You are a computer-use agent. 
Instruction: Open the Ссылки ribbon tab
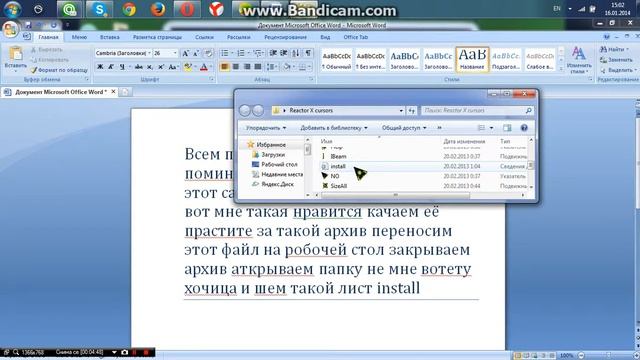tap(204, 37)
